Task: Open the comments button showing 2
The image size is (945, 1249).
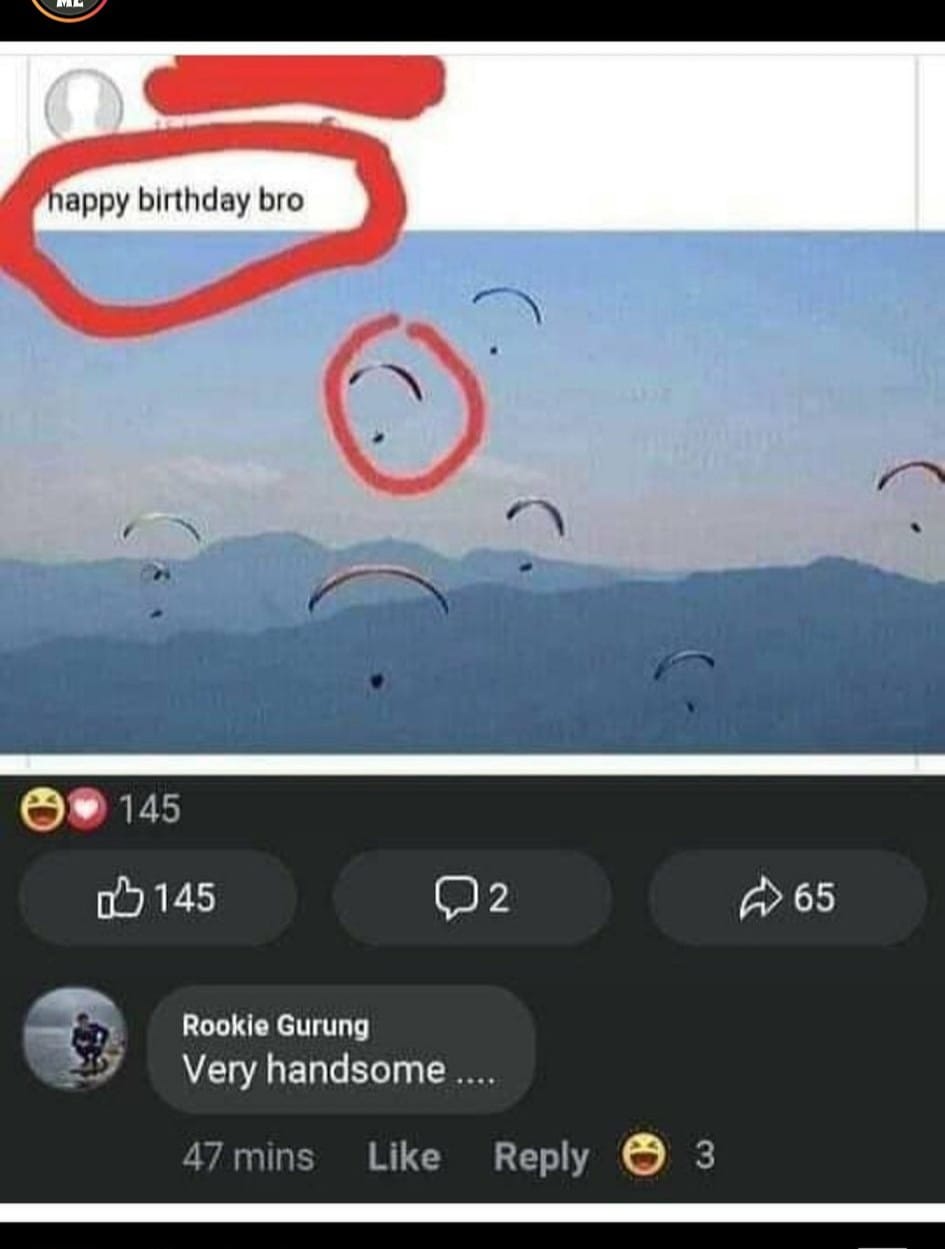Action: (x=471, y=898)
